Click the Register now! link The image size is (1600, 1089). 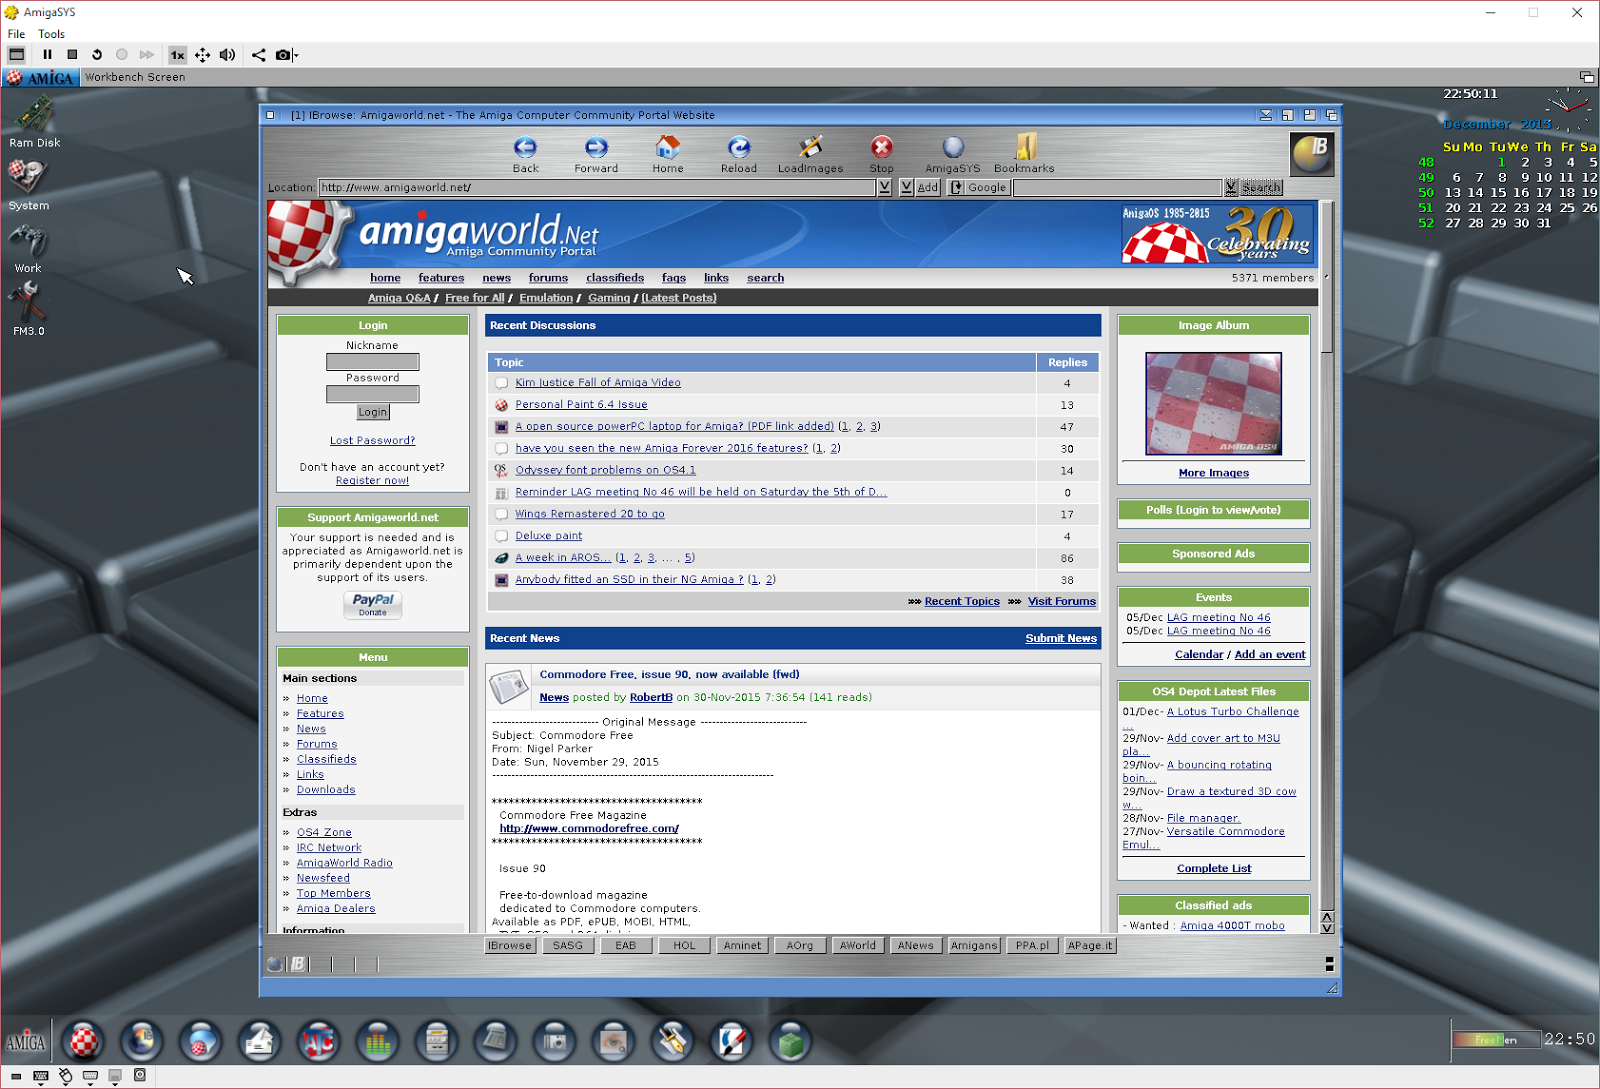[x=372, y=481]
